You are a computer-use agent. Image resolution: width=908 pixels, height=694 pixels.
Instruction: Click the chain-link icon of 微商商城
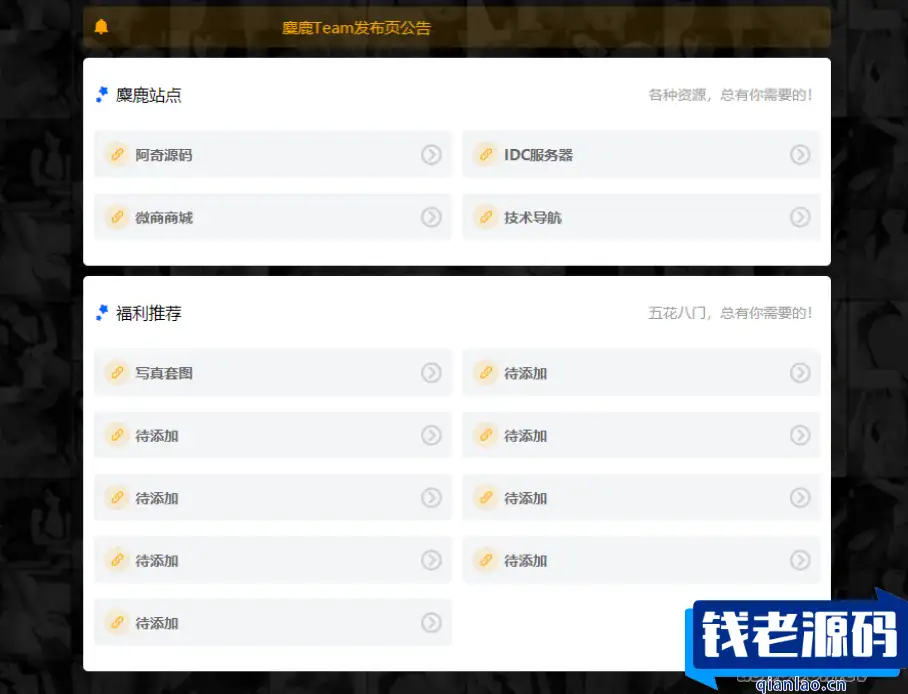117,217
